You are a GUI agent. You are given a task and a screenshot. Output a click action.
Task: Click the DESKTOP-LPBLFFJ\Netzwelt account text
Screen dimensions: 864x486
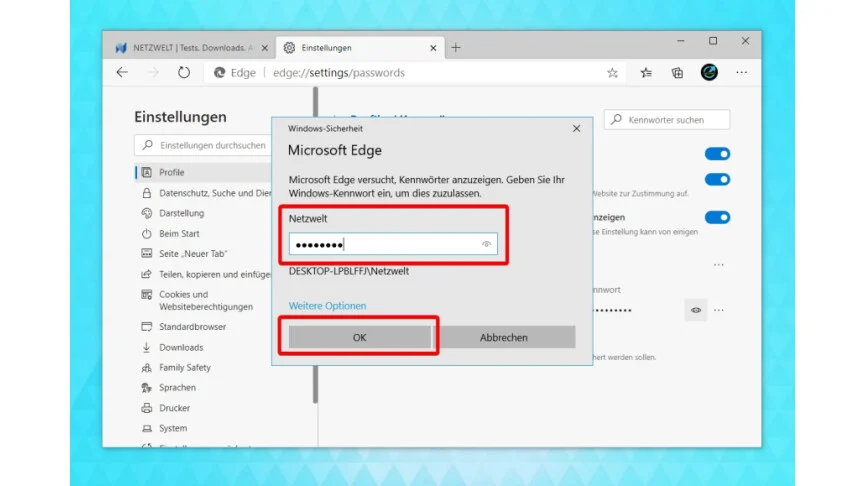pos(349,271)
